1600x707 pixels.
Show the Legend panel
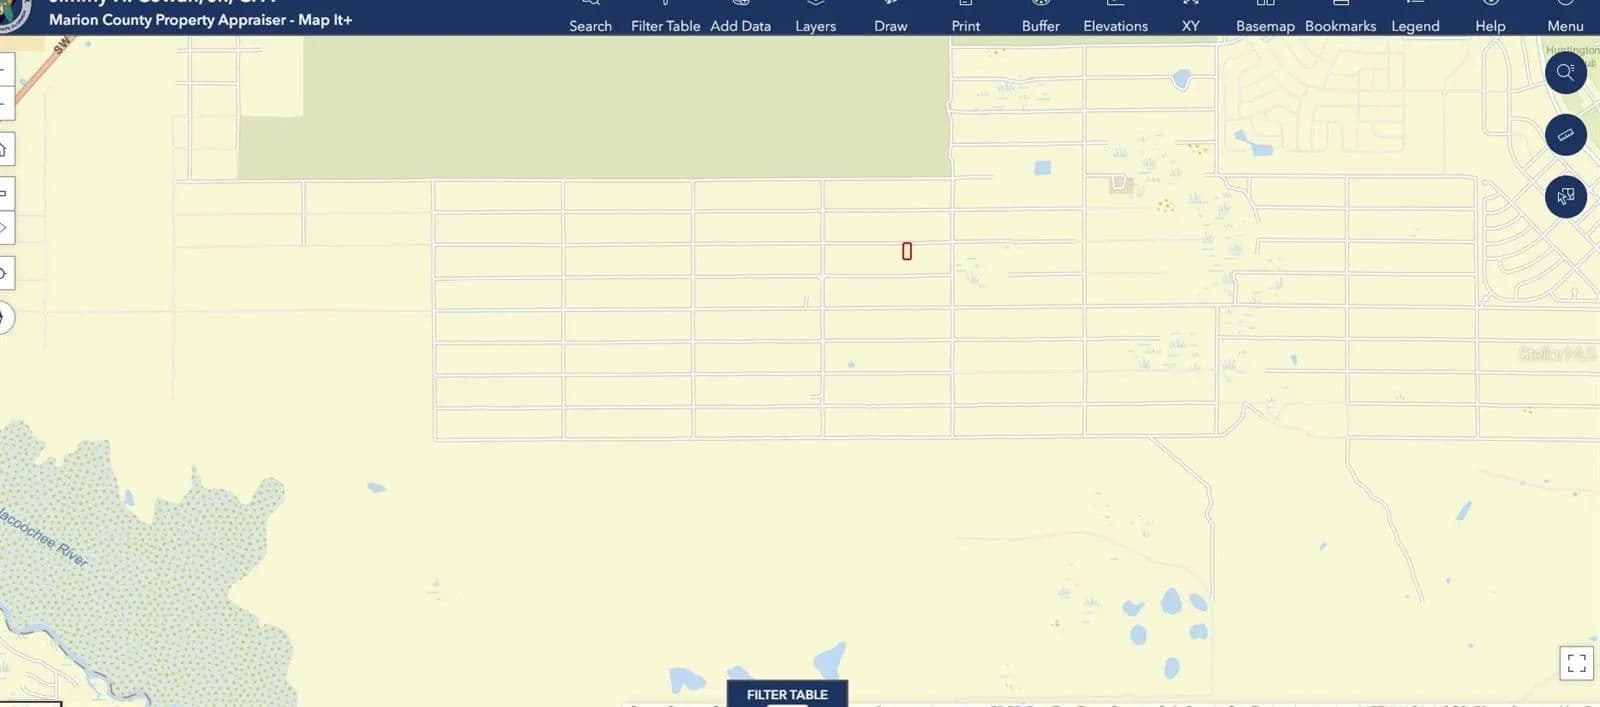point(1415,18)
